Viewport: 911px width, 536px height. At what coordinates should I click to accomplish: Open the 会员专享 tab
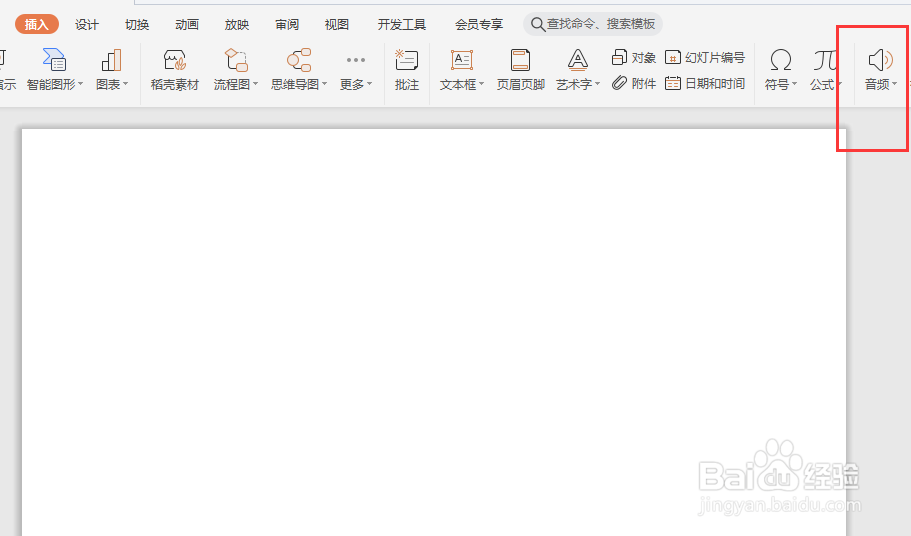[x=479, y=24]
